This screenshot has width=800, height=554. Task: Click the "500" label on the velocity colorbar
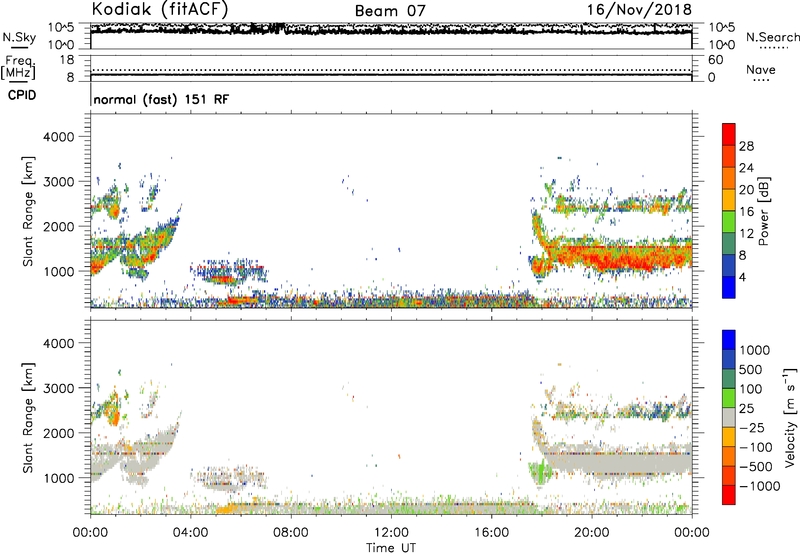click(751, 370)
